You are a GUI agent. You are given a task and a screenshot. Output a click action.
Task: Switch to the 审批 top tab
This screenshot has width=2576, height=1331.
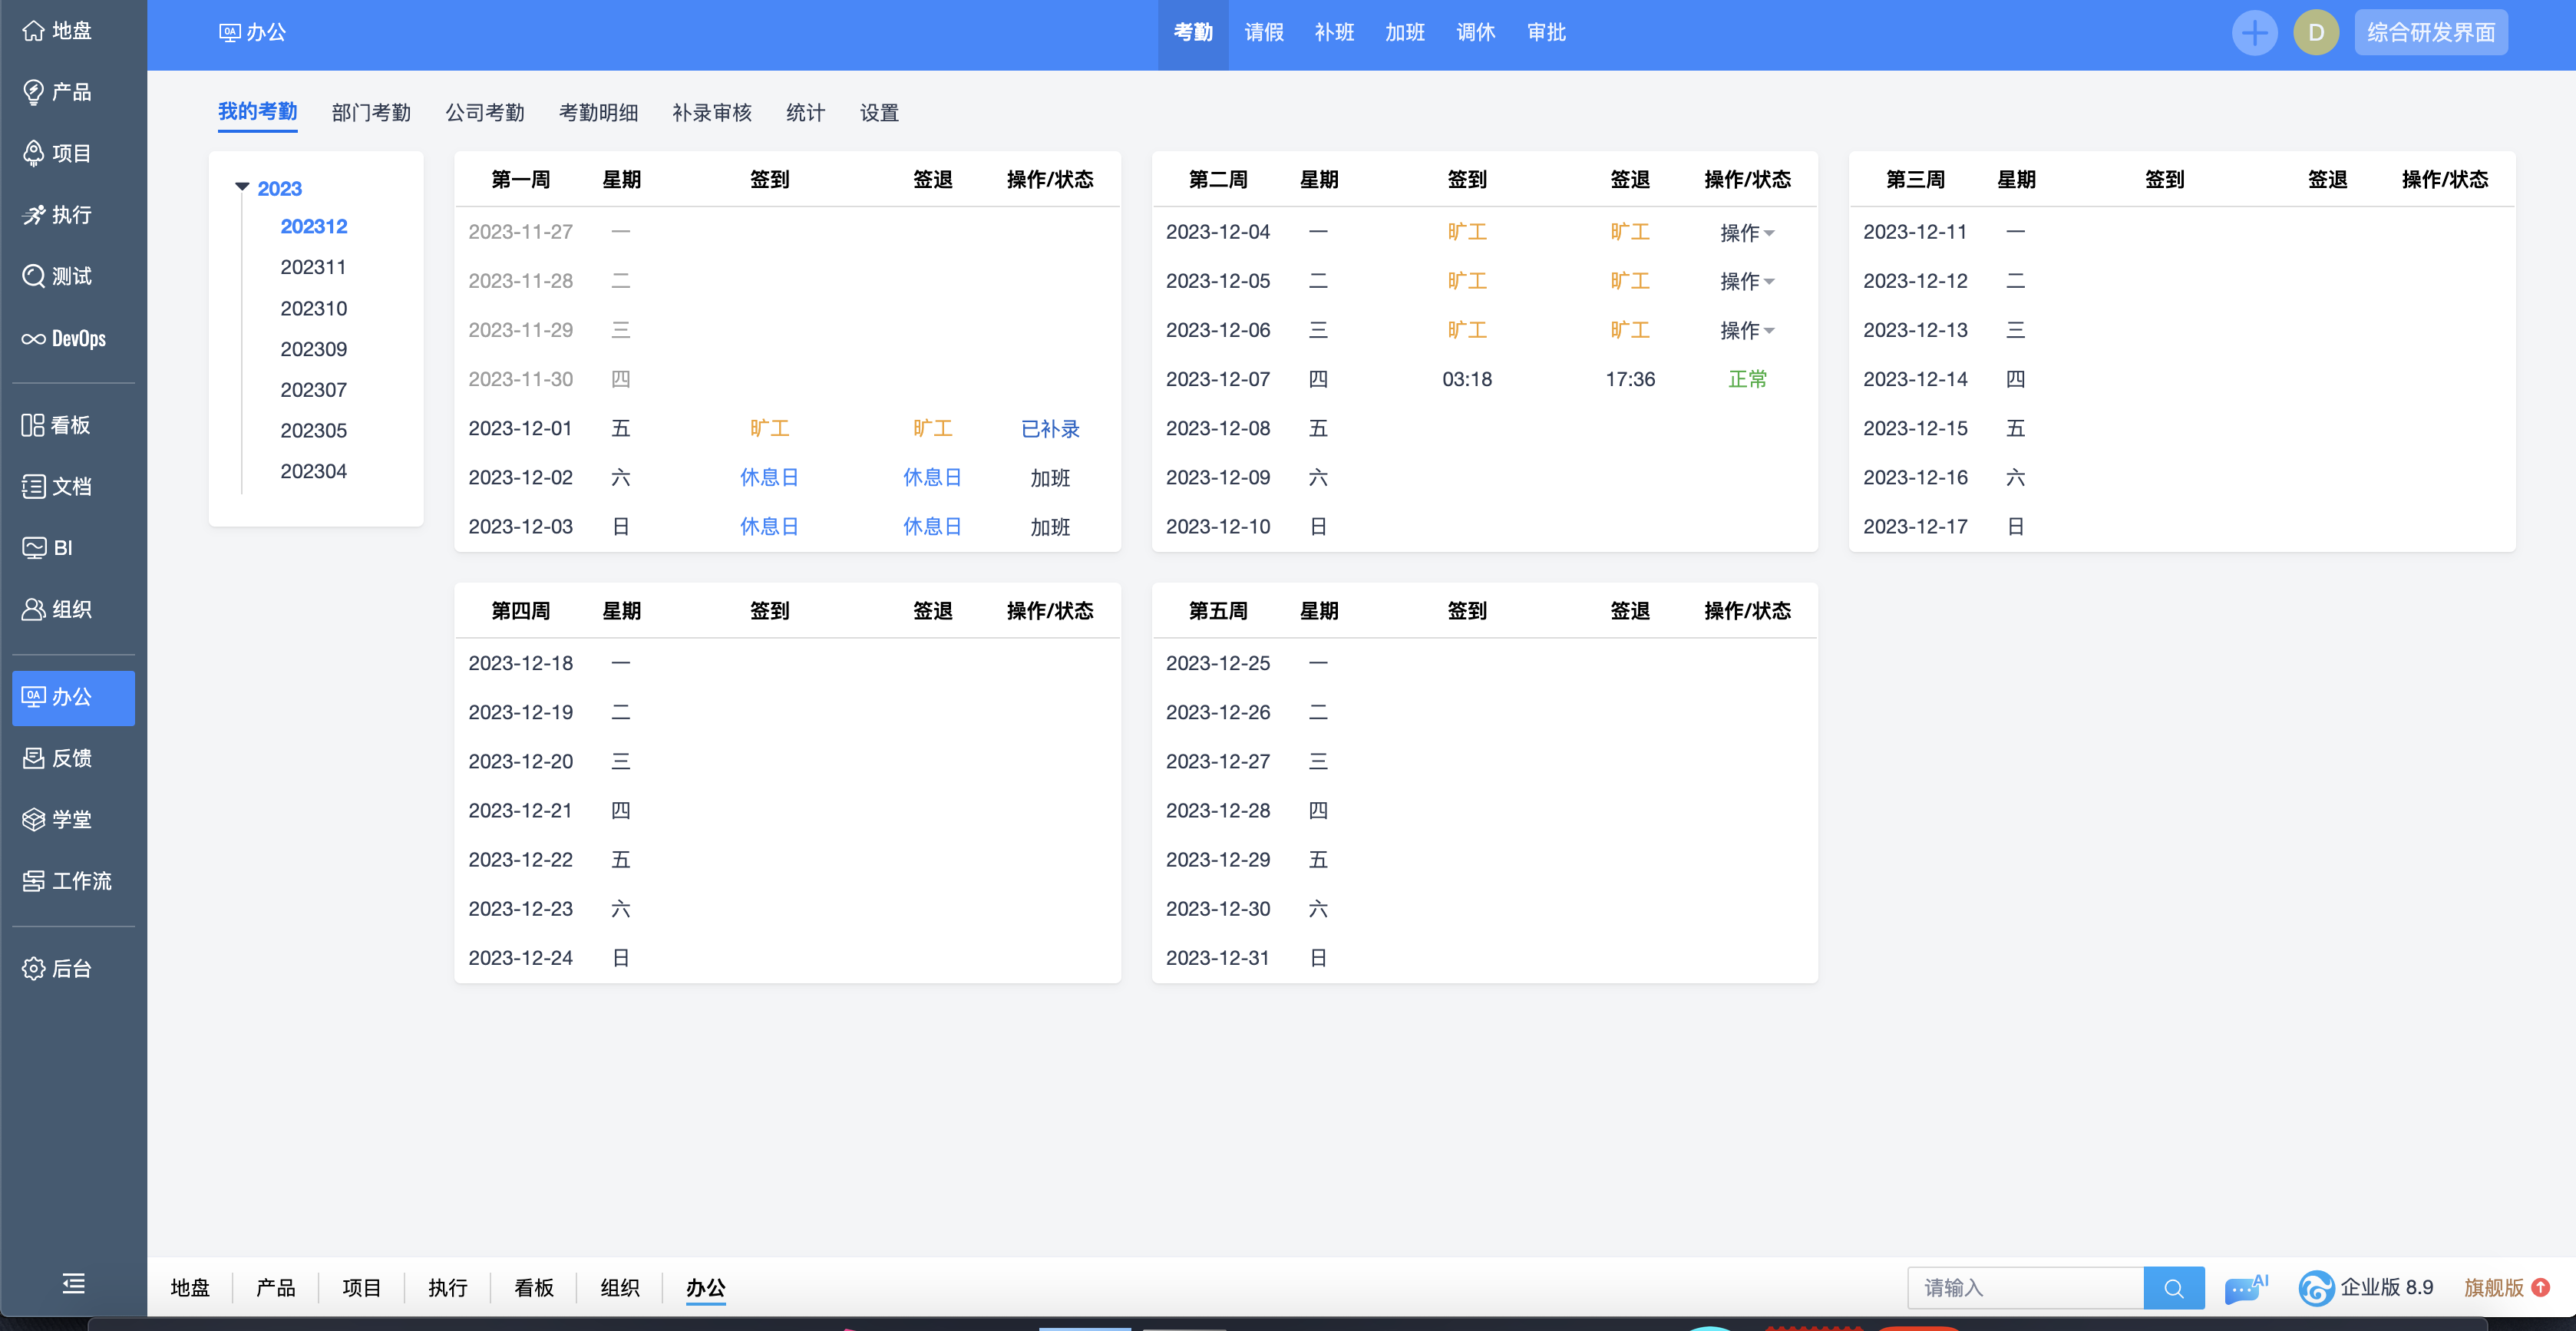click(x=1546, y=32)
